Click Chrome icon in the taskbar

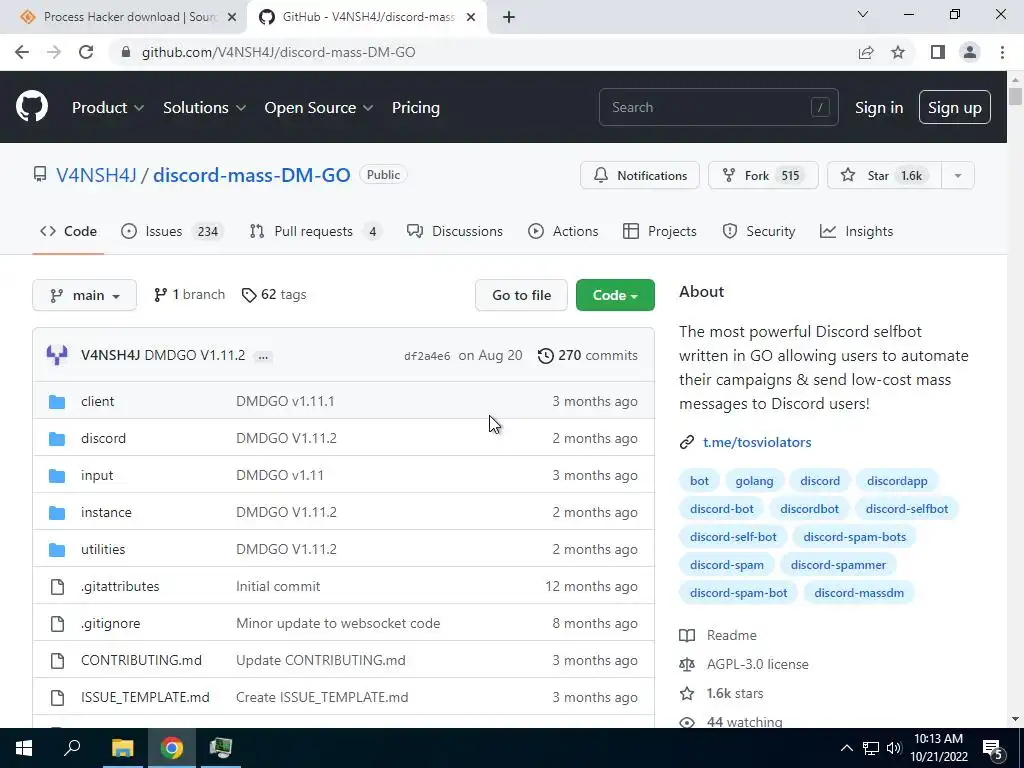coord(172,748)
